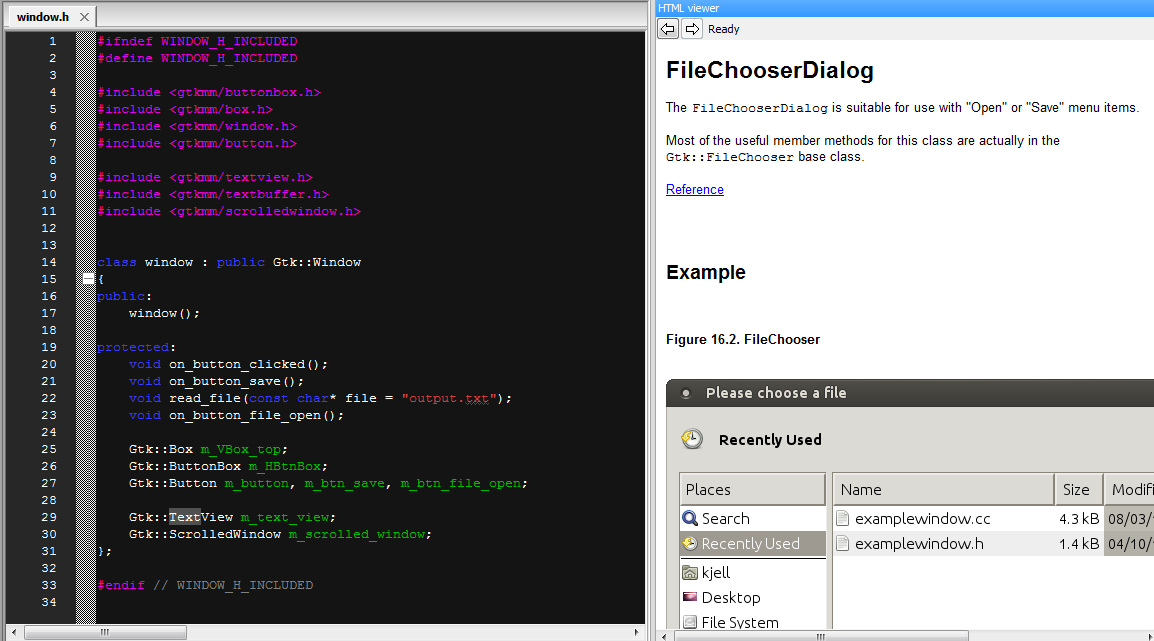This screenshot has width=1154, height=641.
Task: Click the Recently Used clock icon
Action: point(692,439)
